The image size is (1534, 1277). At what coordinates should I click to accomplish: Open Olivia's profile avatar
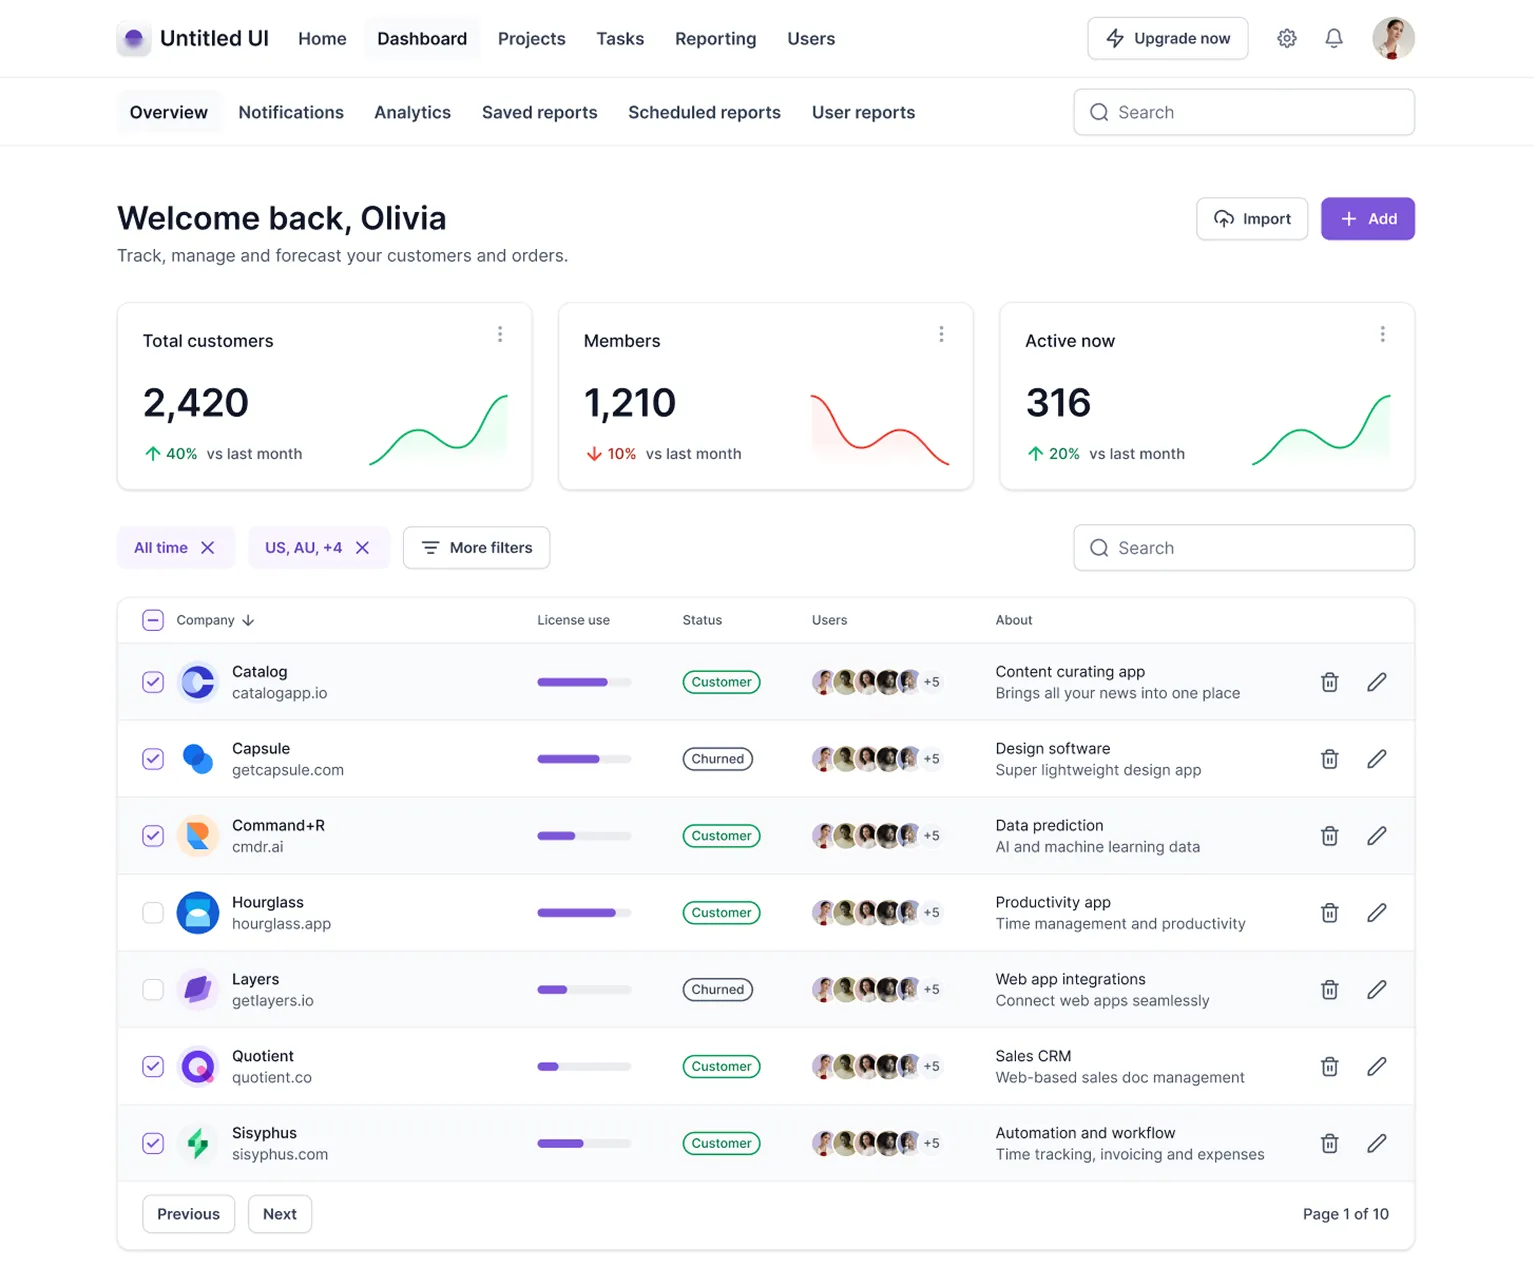pos(1393,38)
